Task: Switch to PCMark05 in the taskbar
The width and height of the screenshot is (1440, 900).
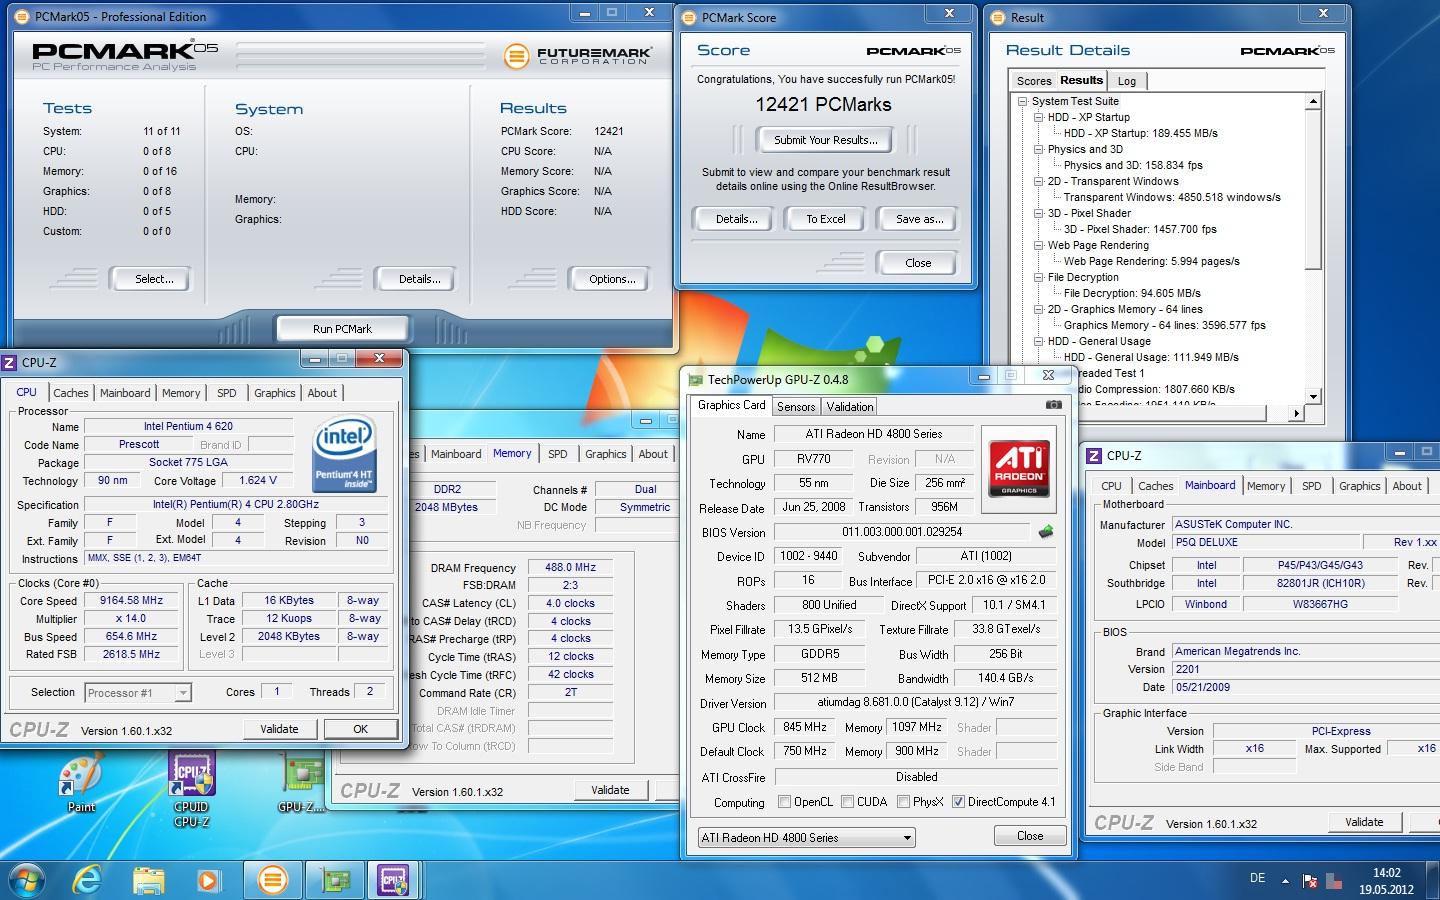Action: coord(272,880)
